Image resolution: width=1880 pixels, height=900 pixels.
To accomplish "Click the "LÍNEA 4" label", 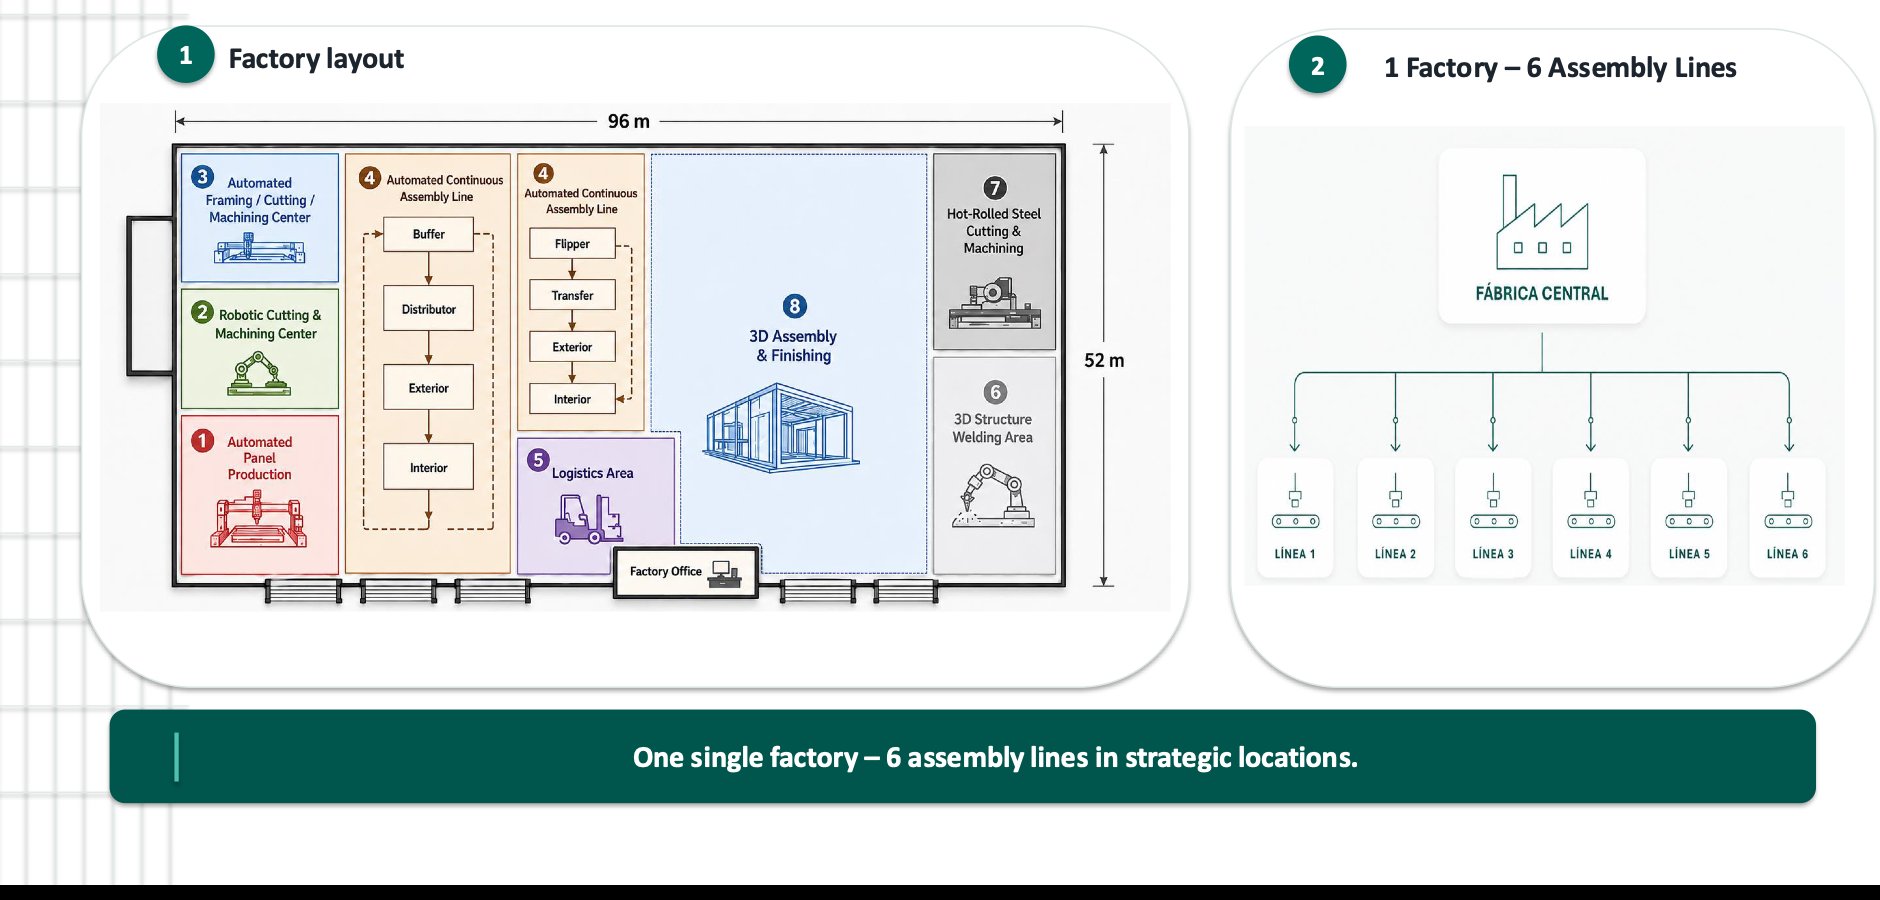I will coord(1590,554).
